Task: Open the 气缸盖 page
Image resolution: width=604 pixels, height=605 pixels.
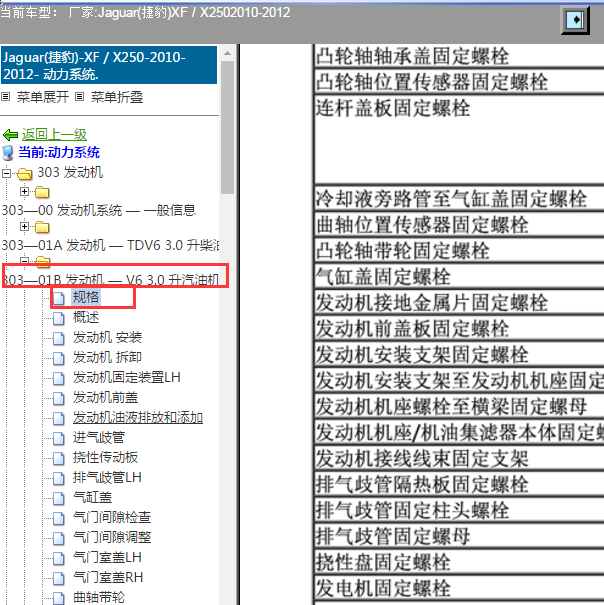Action: tap(93, 497)
